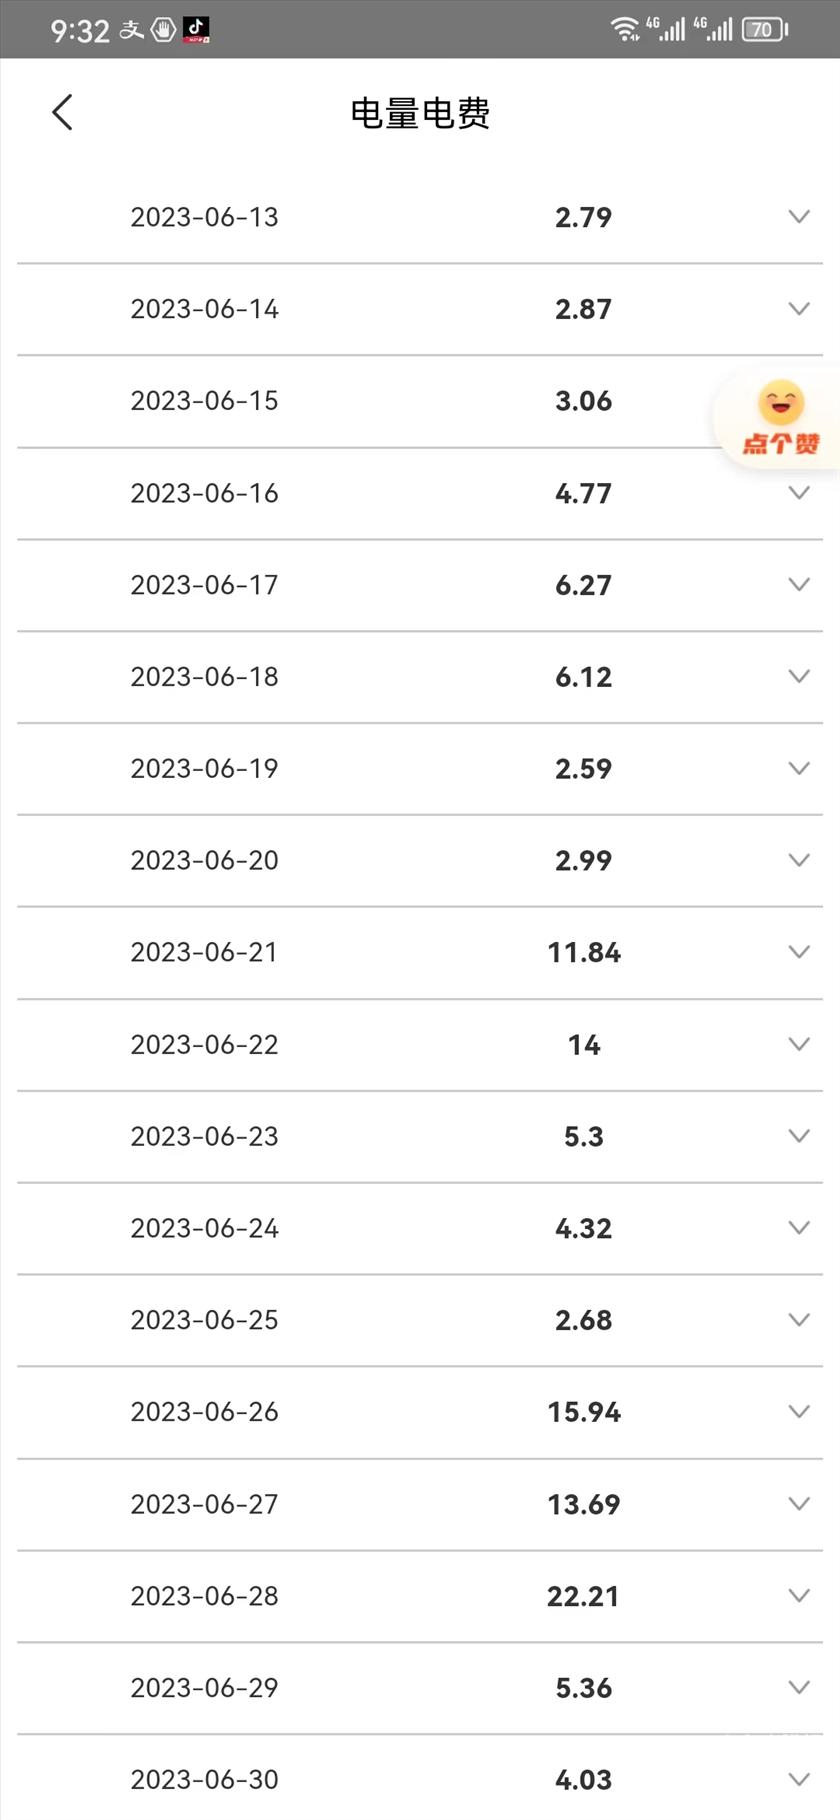Image resolution: width=840 pixels, height=1820 pixels.
Task: Tap the back arrow icon
Action: 62,113
